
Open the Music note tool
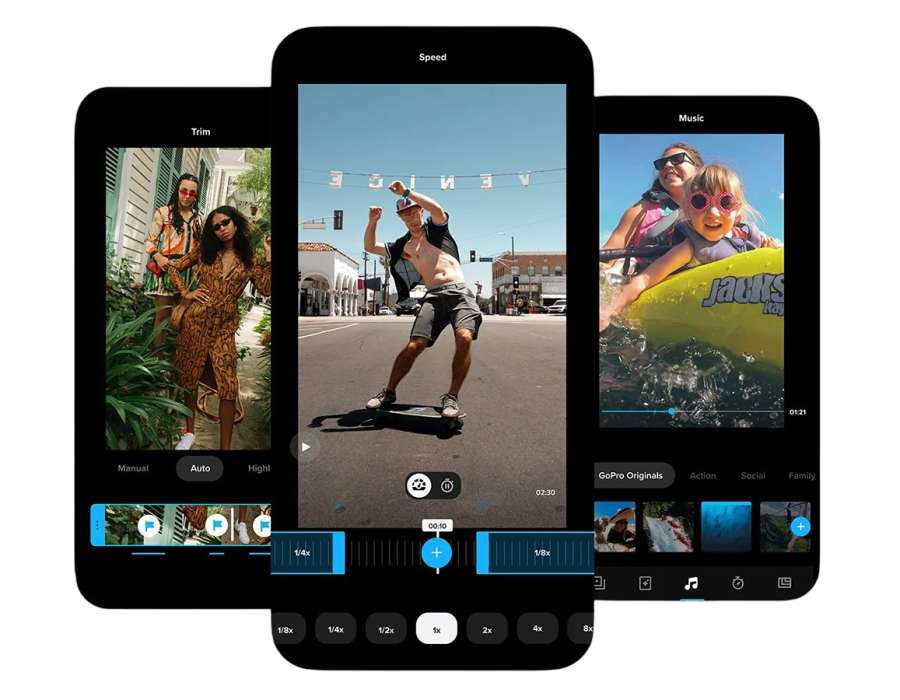[691, 583]
